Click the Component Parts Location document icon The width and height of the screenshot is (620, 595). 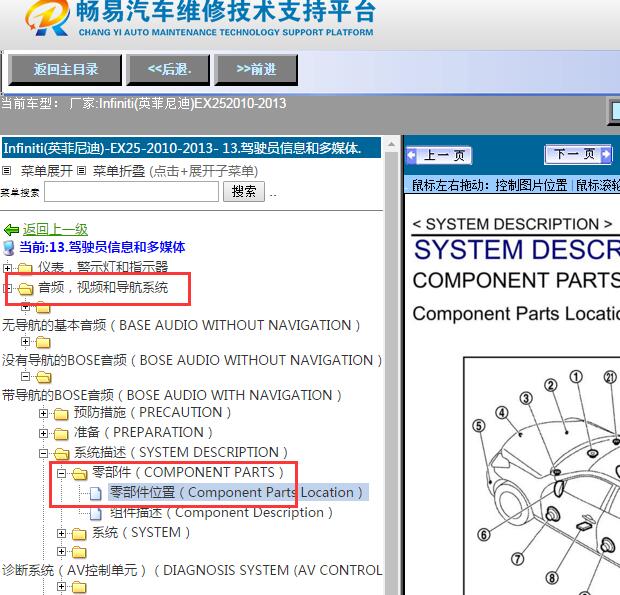[x=96, y=493]
